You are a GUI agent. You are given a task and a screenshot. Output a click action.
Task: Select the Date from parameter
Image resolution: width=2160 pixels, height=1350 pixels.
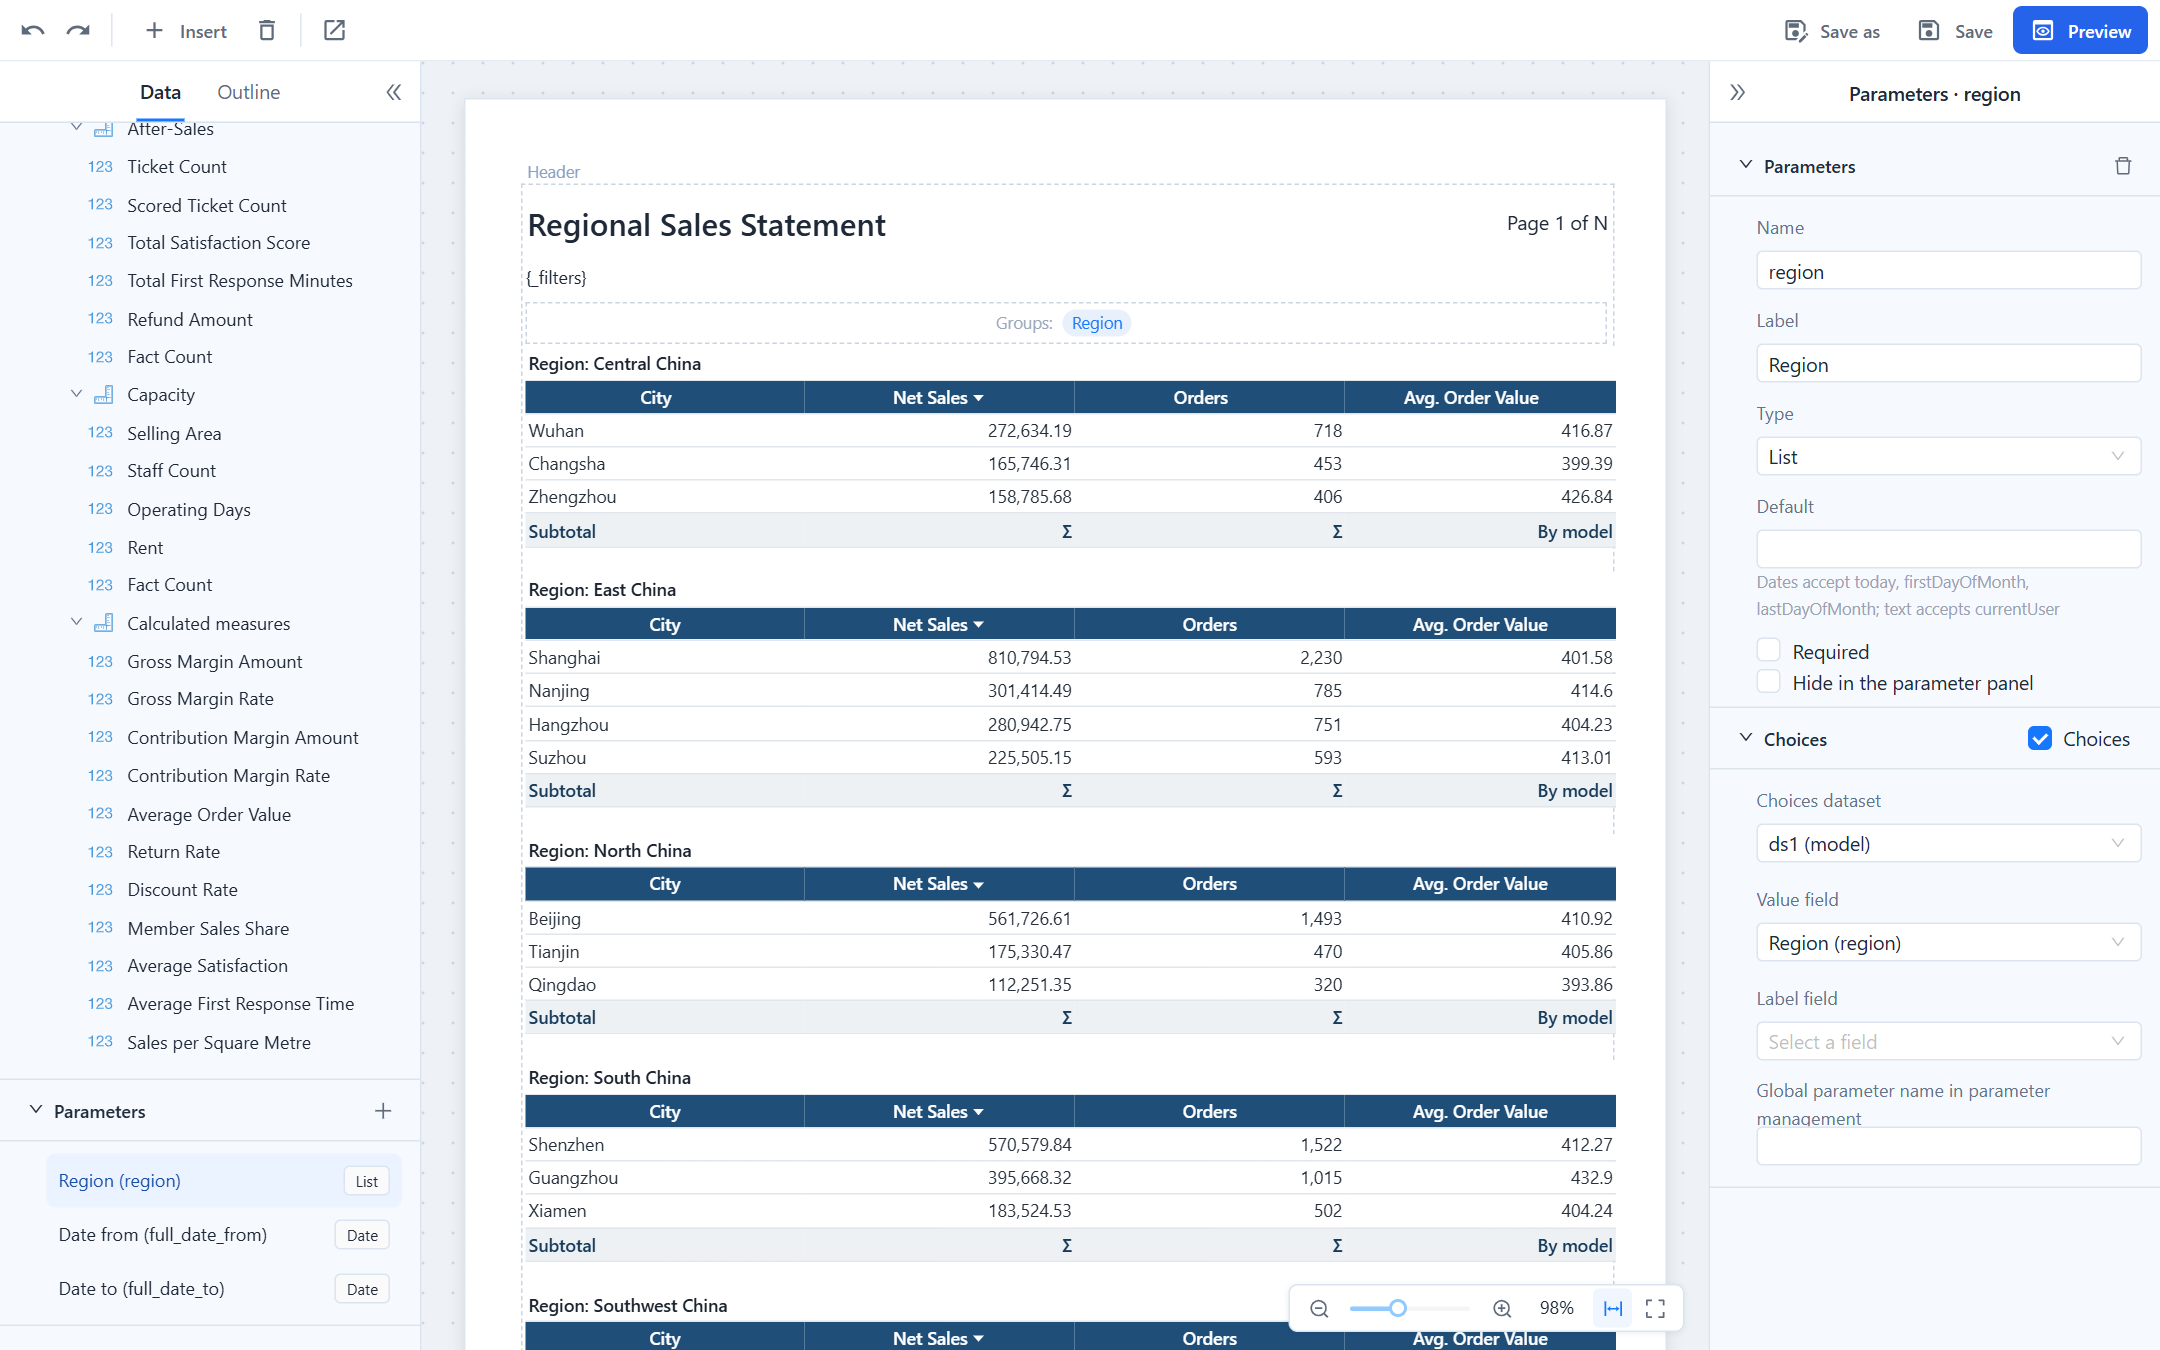224,1235
